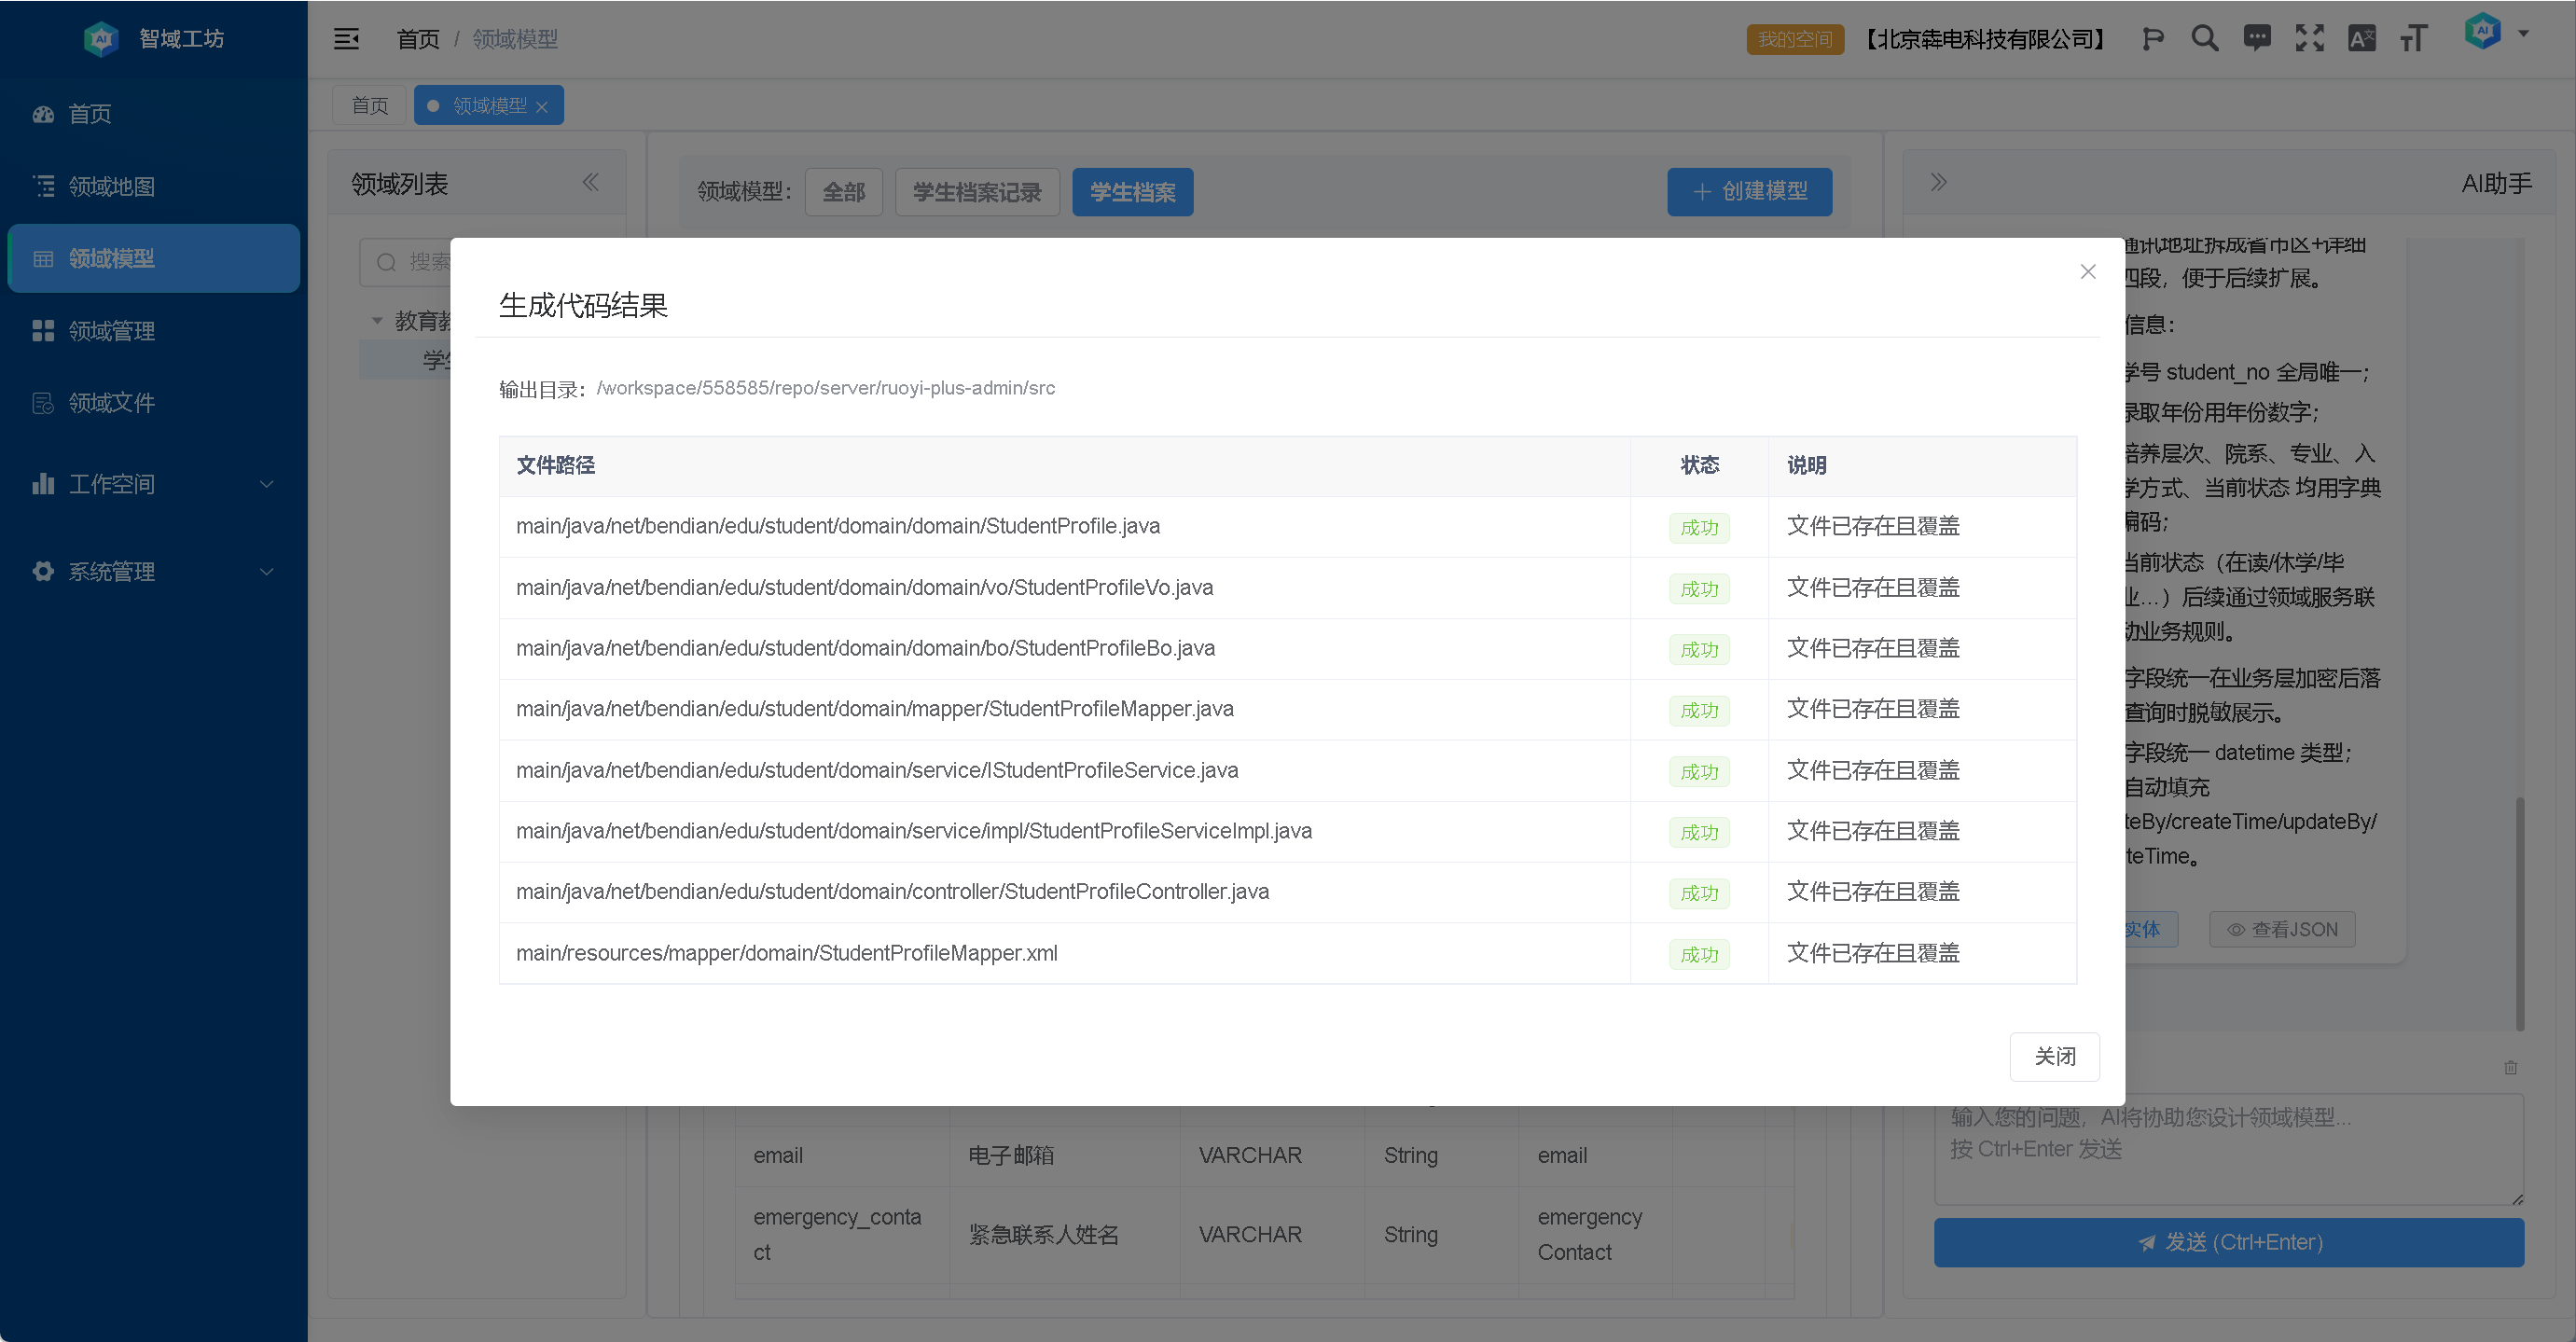Open 领域地图 in the sidebar
2576x1342 pixels.
click(x=112, y=186)
